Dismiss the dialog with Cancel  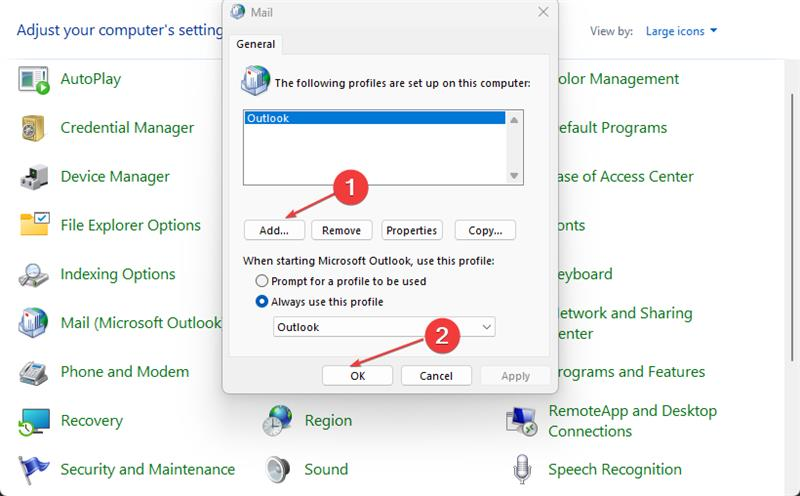coord(436,376)
